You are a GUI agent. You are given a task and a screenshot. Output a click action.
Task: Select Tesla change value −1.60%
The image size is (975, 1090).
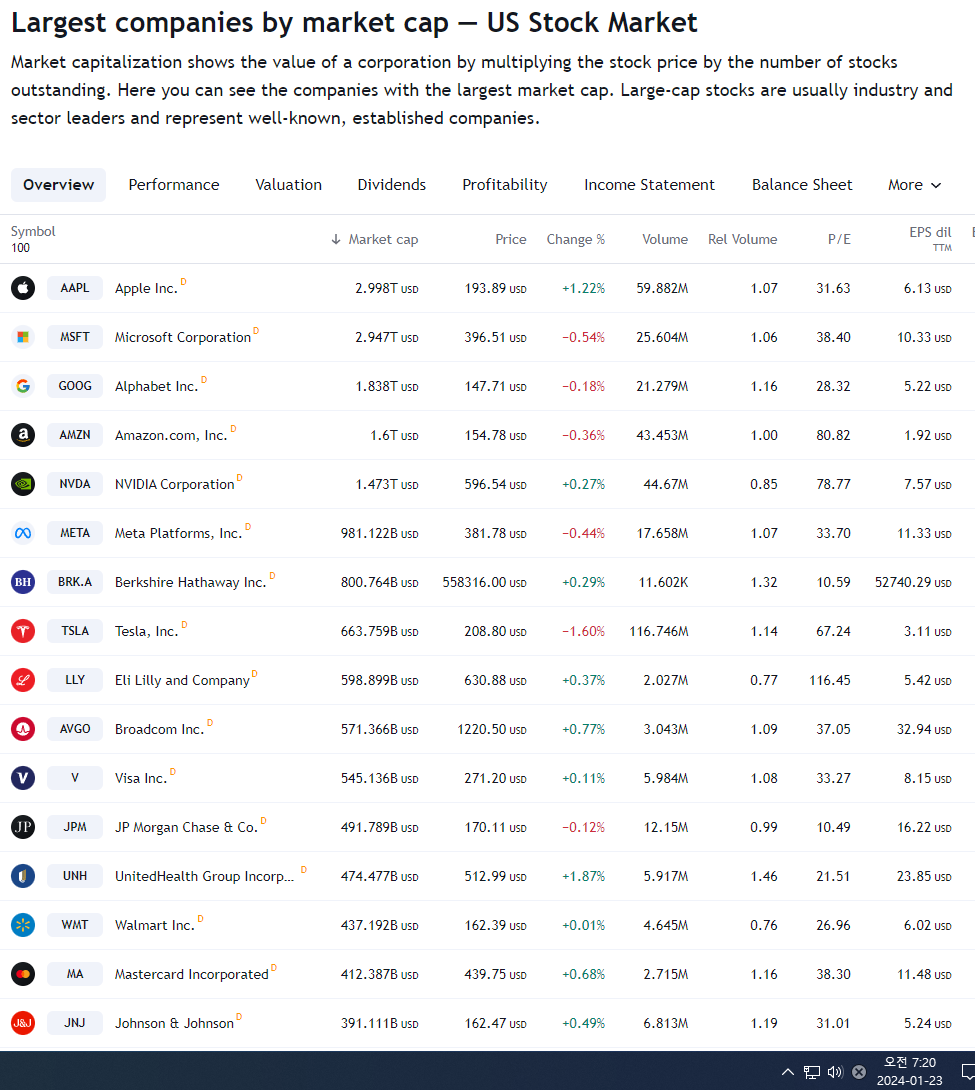(584, 631)
